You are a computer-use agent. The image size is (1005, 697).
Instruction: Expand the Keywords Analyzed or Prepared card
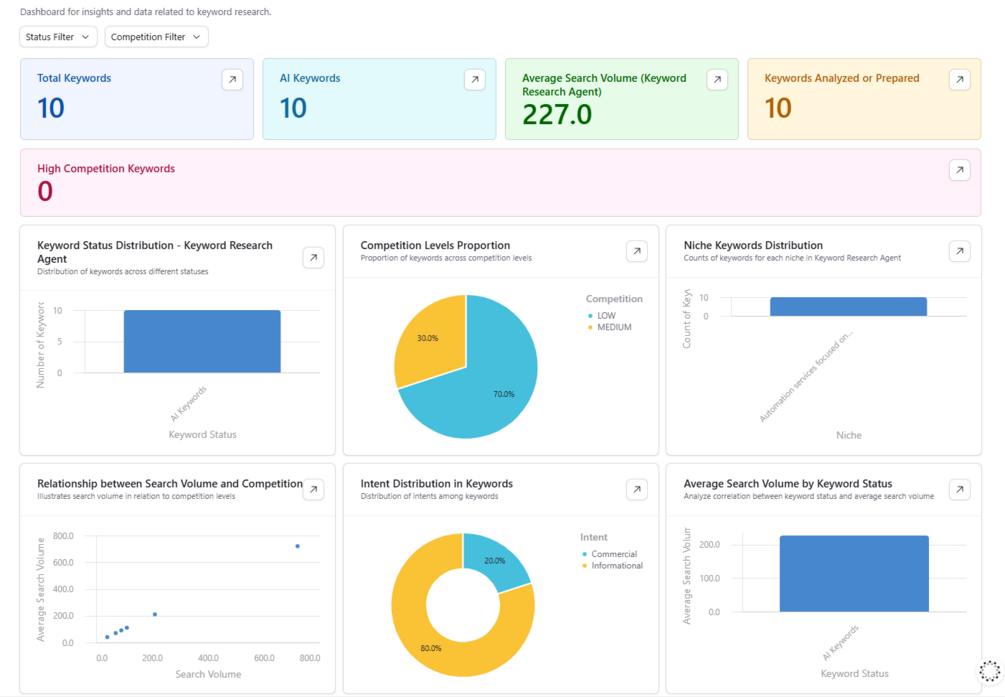pyautogui.click(x=959, y=80)
